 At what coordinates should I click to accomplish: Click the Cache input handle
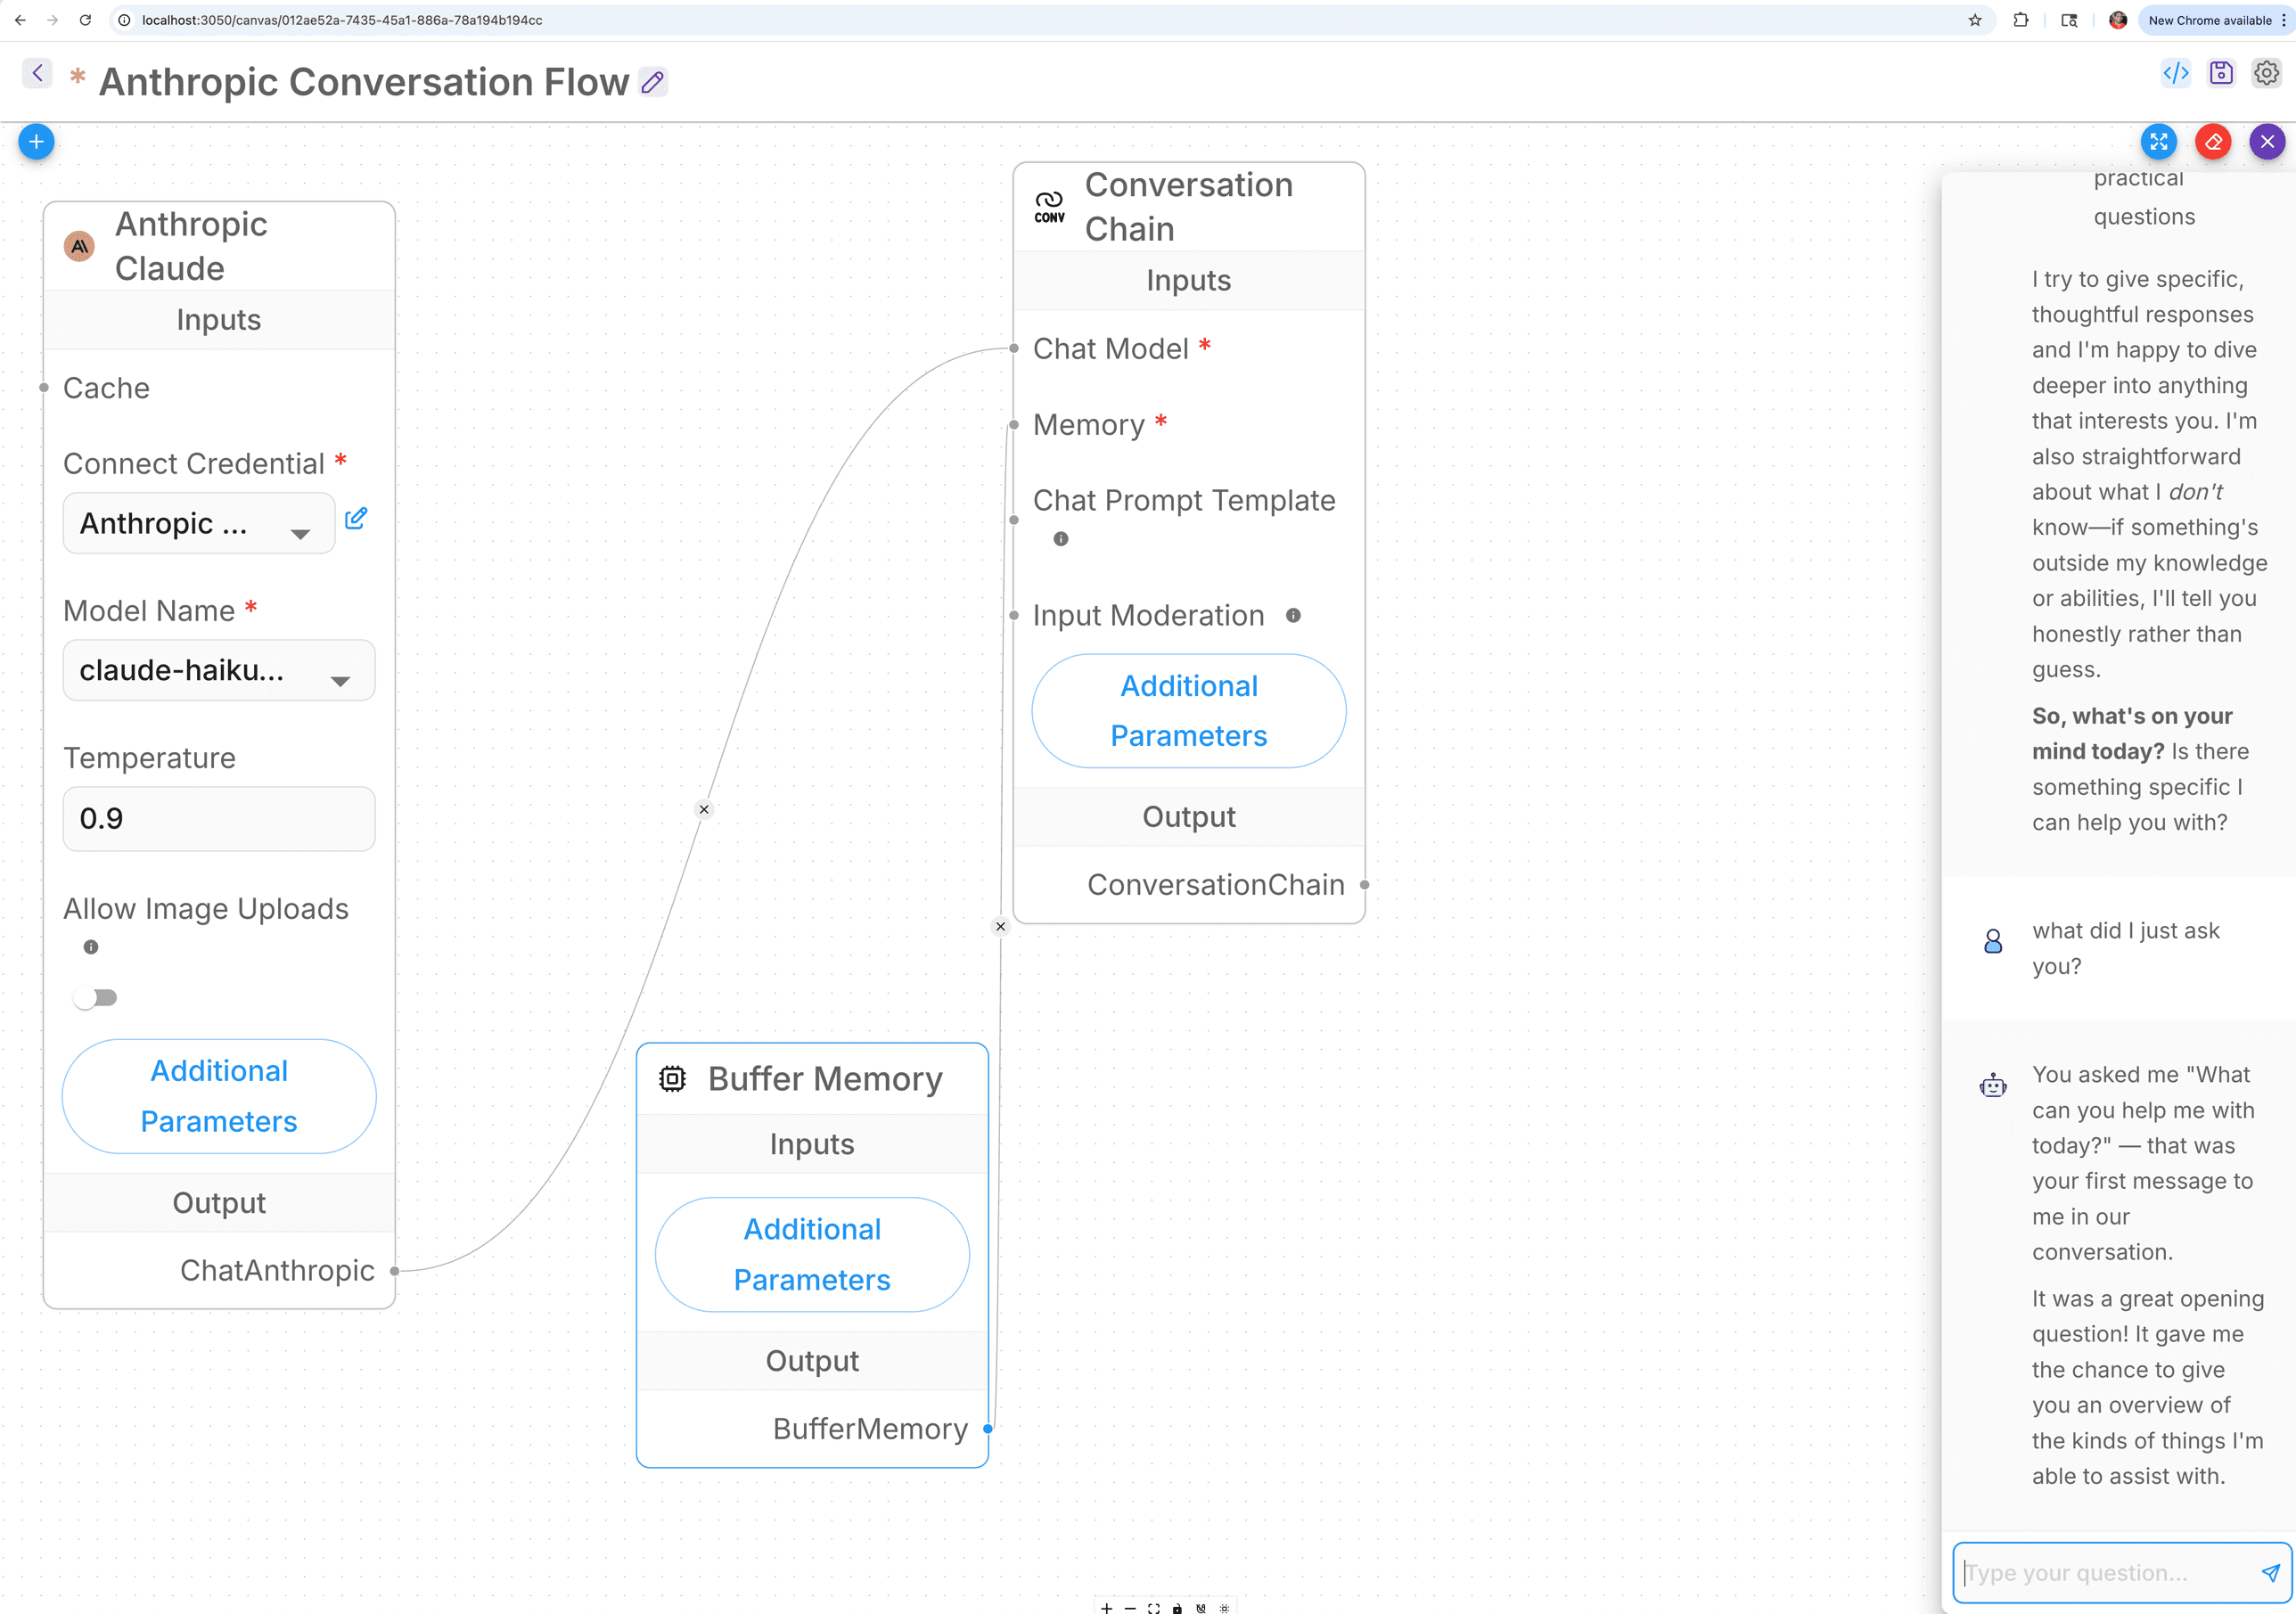coord(44,387)
